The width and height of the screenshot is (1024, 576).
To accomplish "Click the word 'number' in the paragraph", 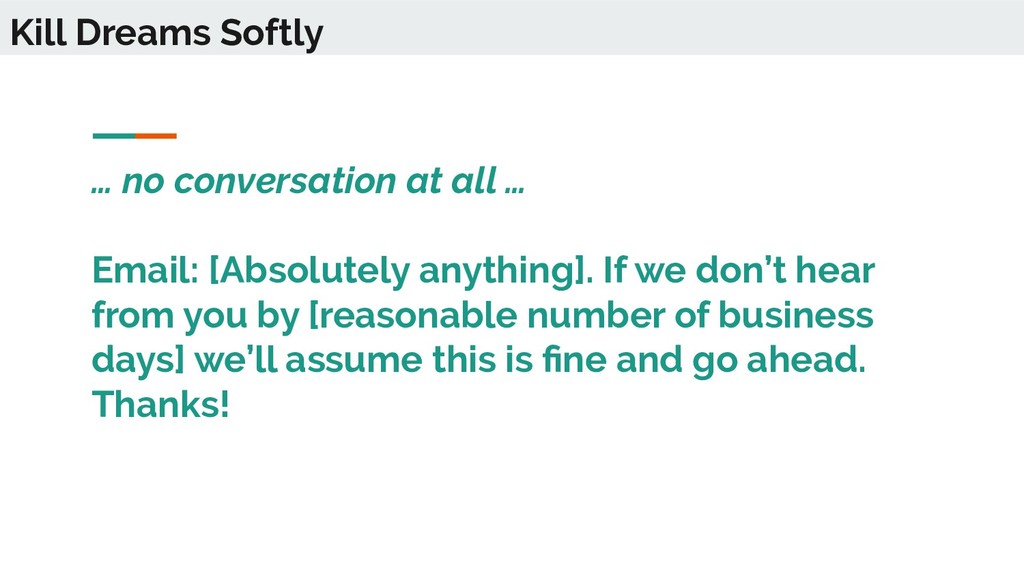I will pos(596,315).
